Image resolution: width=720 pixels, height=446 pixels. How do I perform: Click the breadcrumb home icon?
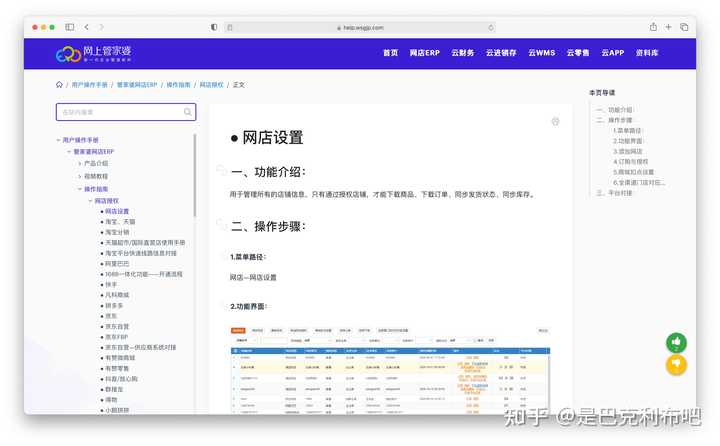[59, 85]
